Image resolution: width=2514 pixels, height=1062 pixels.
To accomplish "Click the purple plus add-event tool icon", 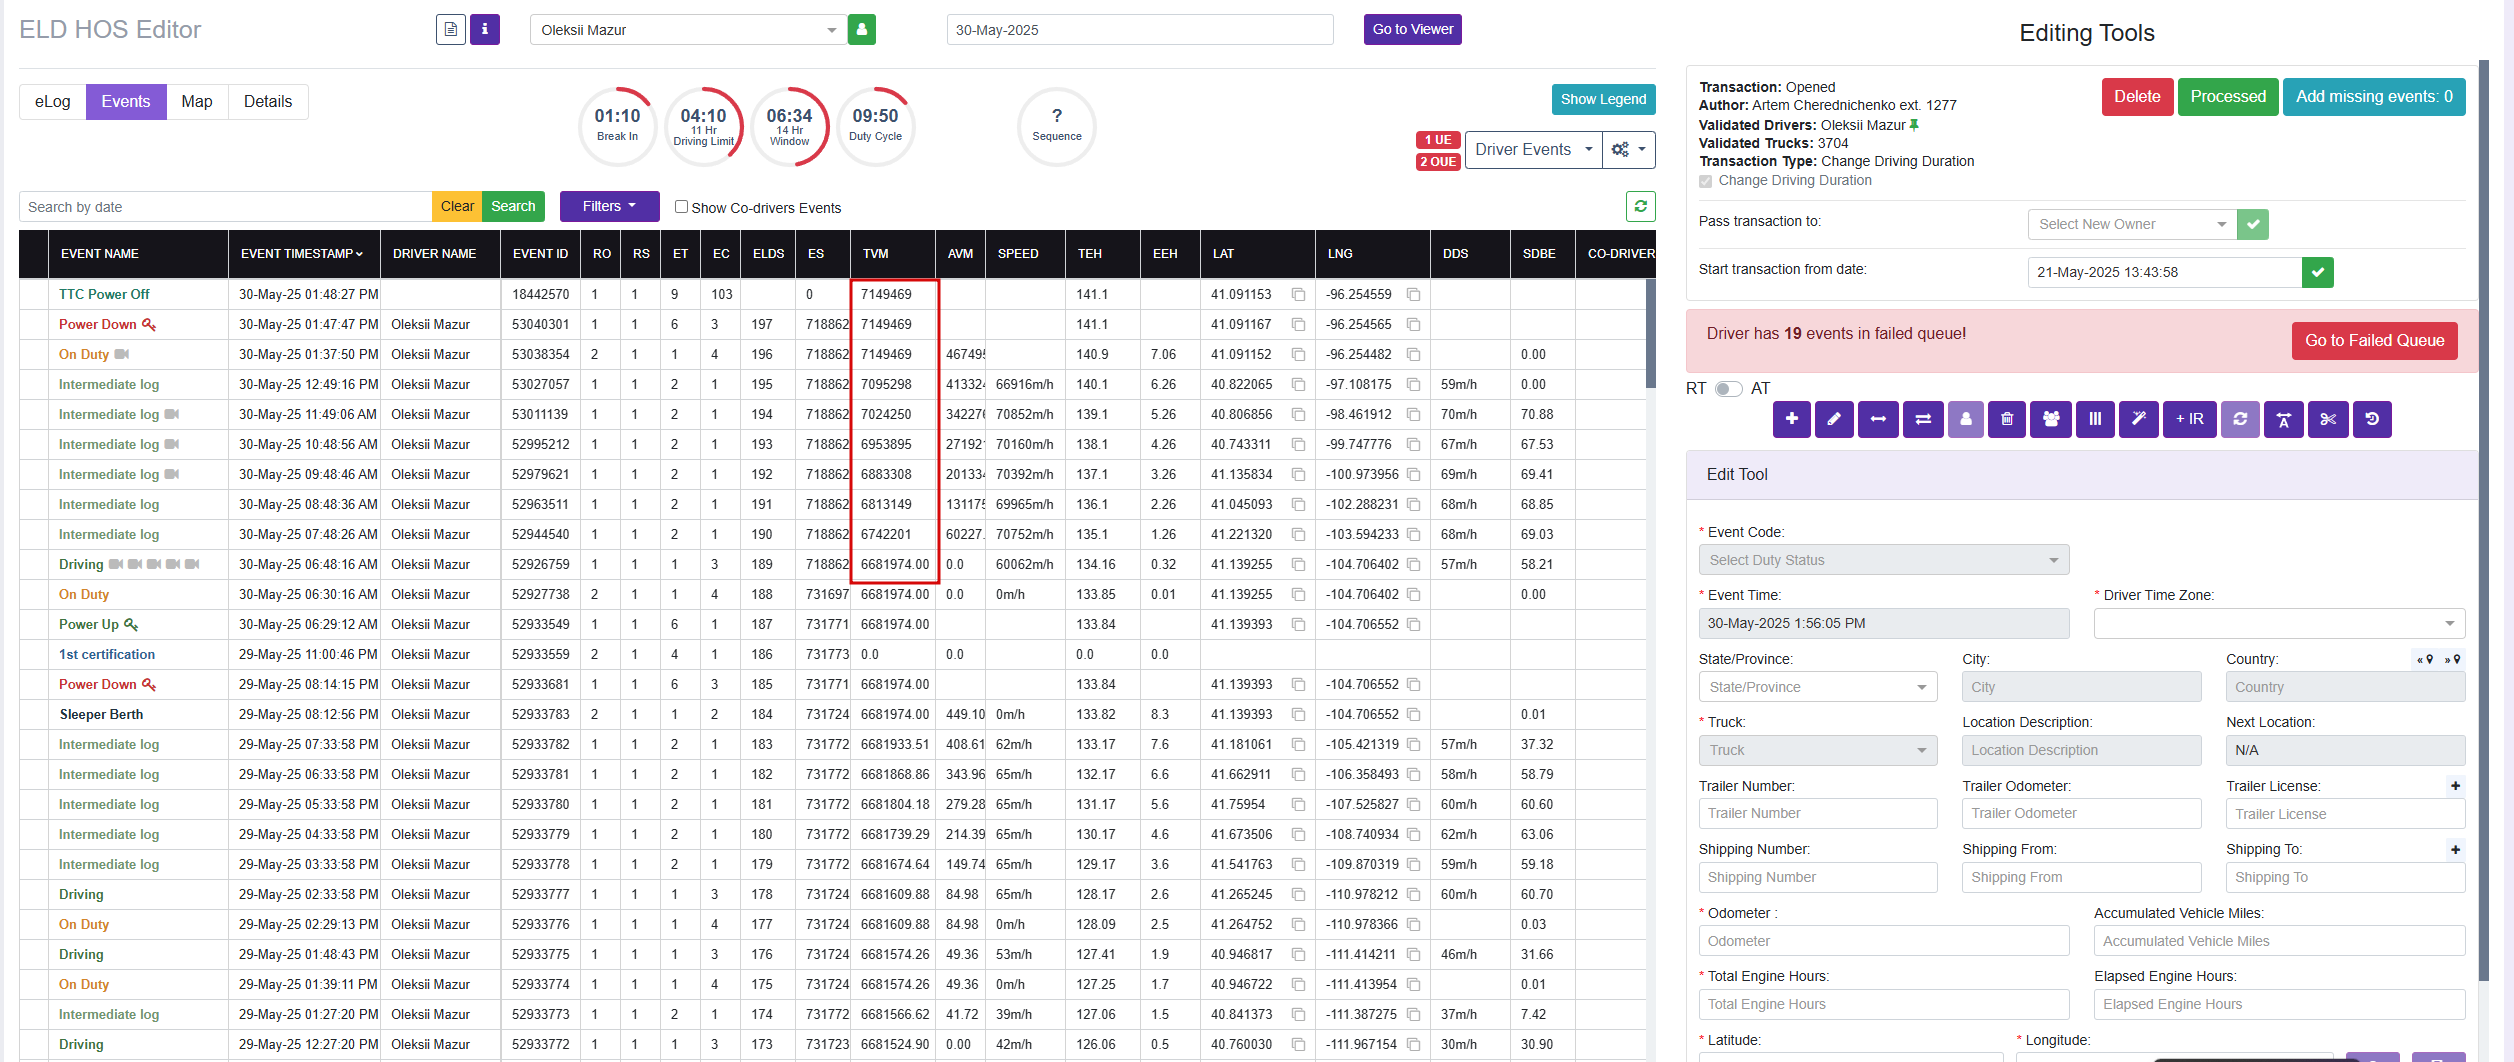I will [x=1791, y=419].
